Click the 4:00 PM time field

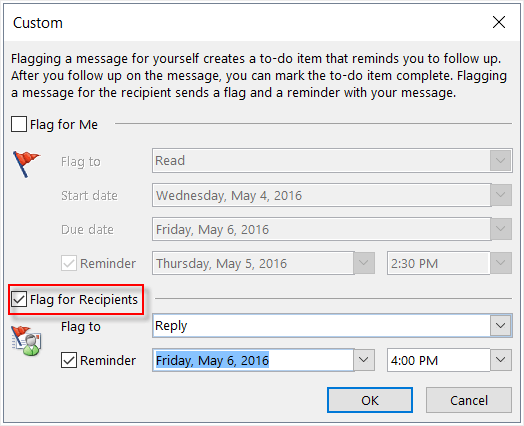[438, 360]
